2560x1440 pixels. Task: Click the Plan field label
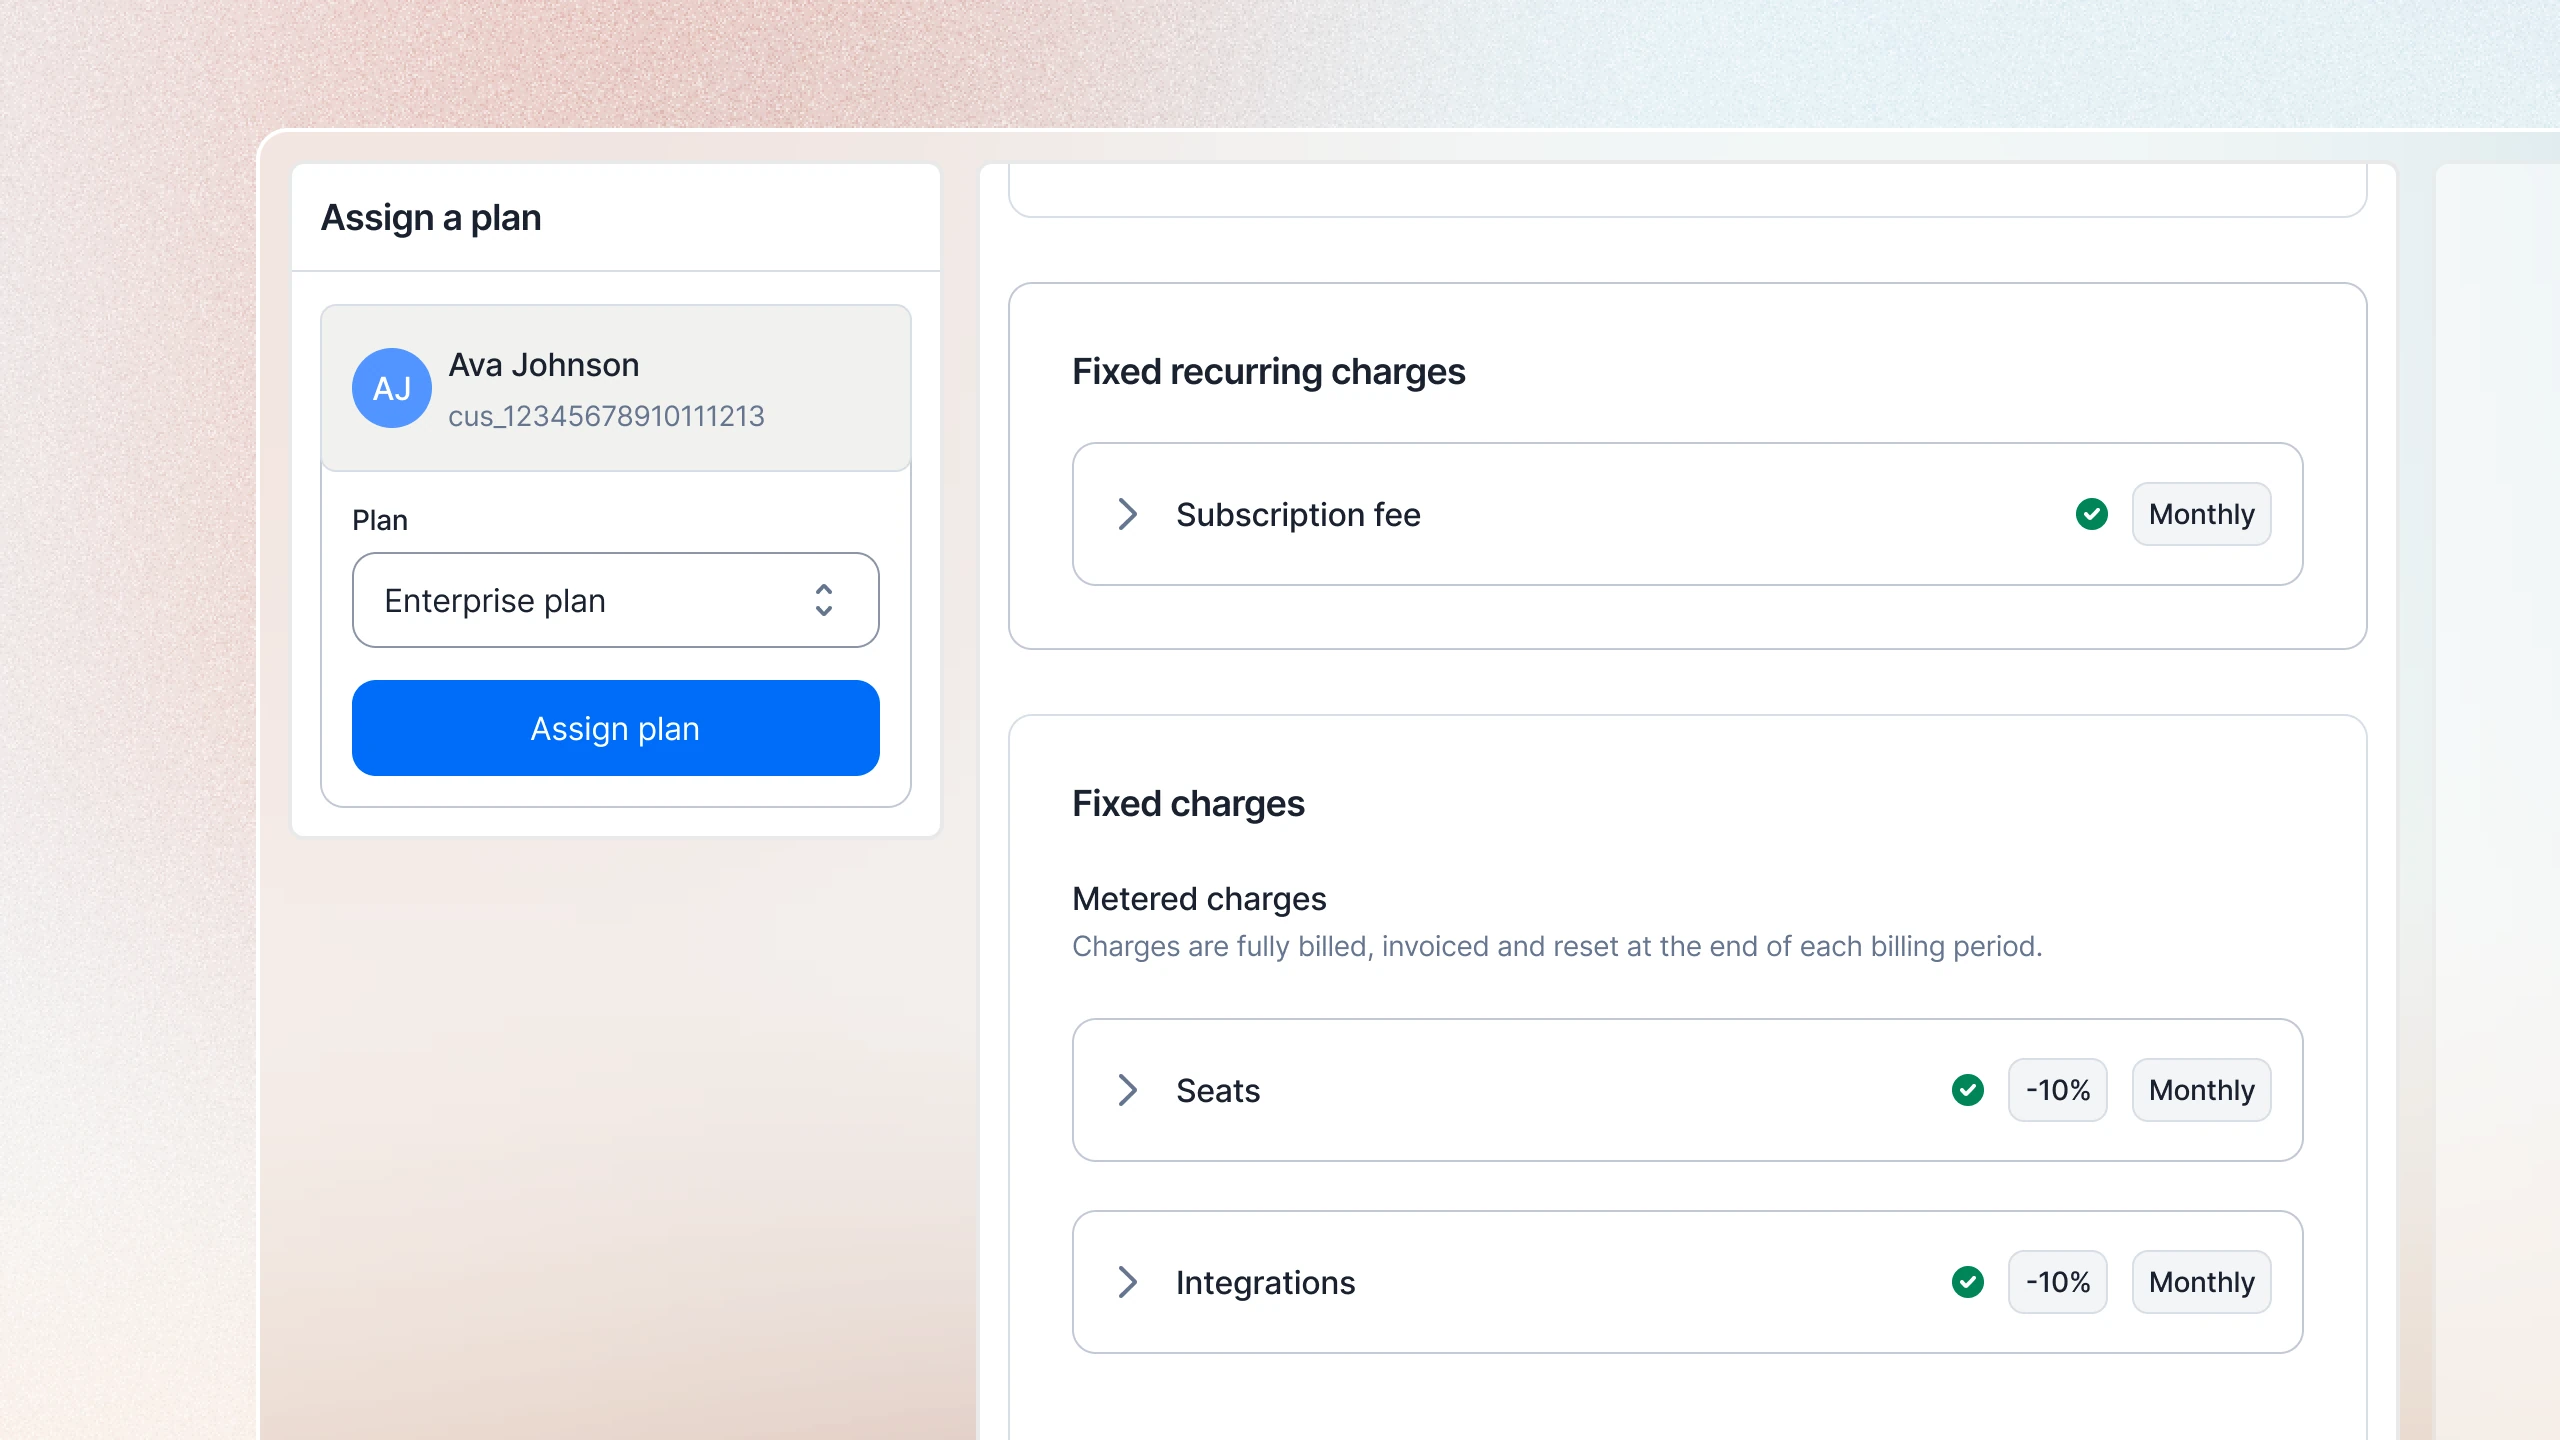[x=380, y=520]
